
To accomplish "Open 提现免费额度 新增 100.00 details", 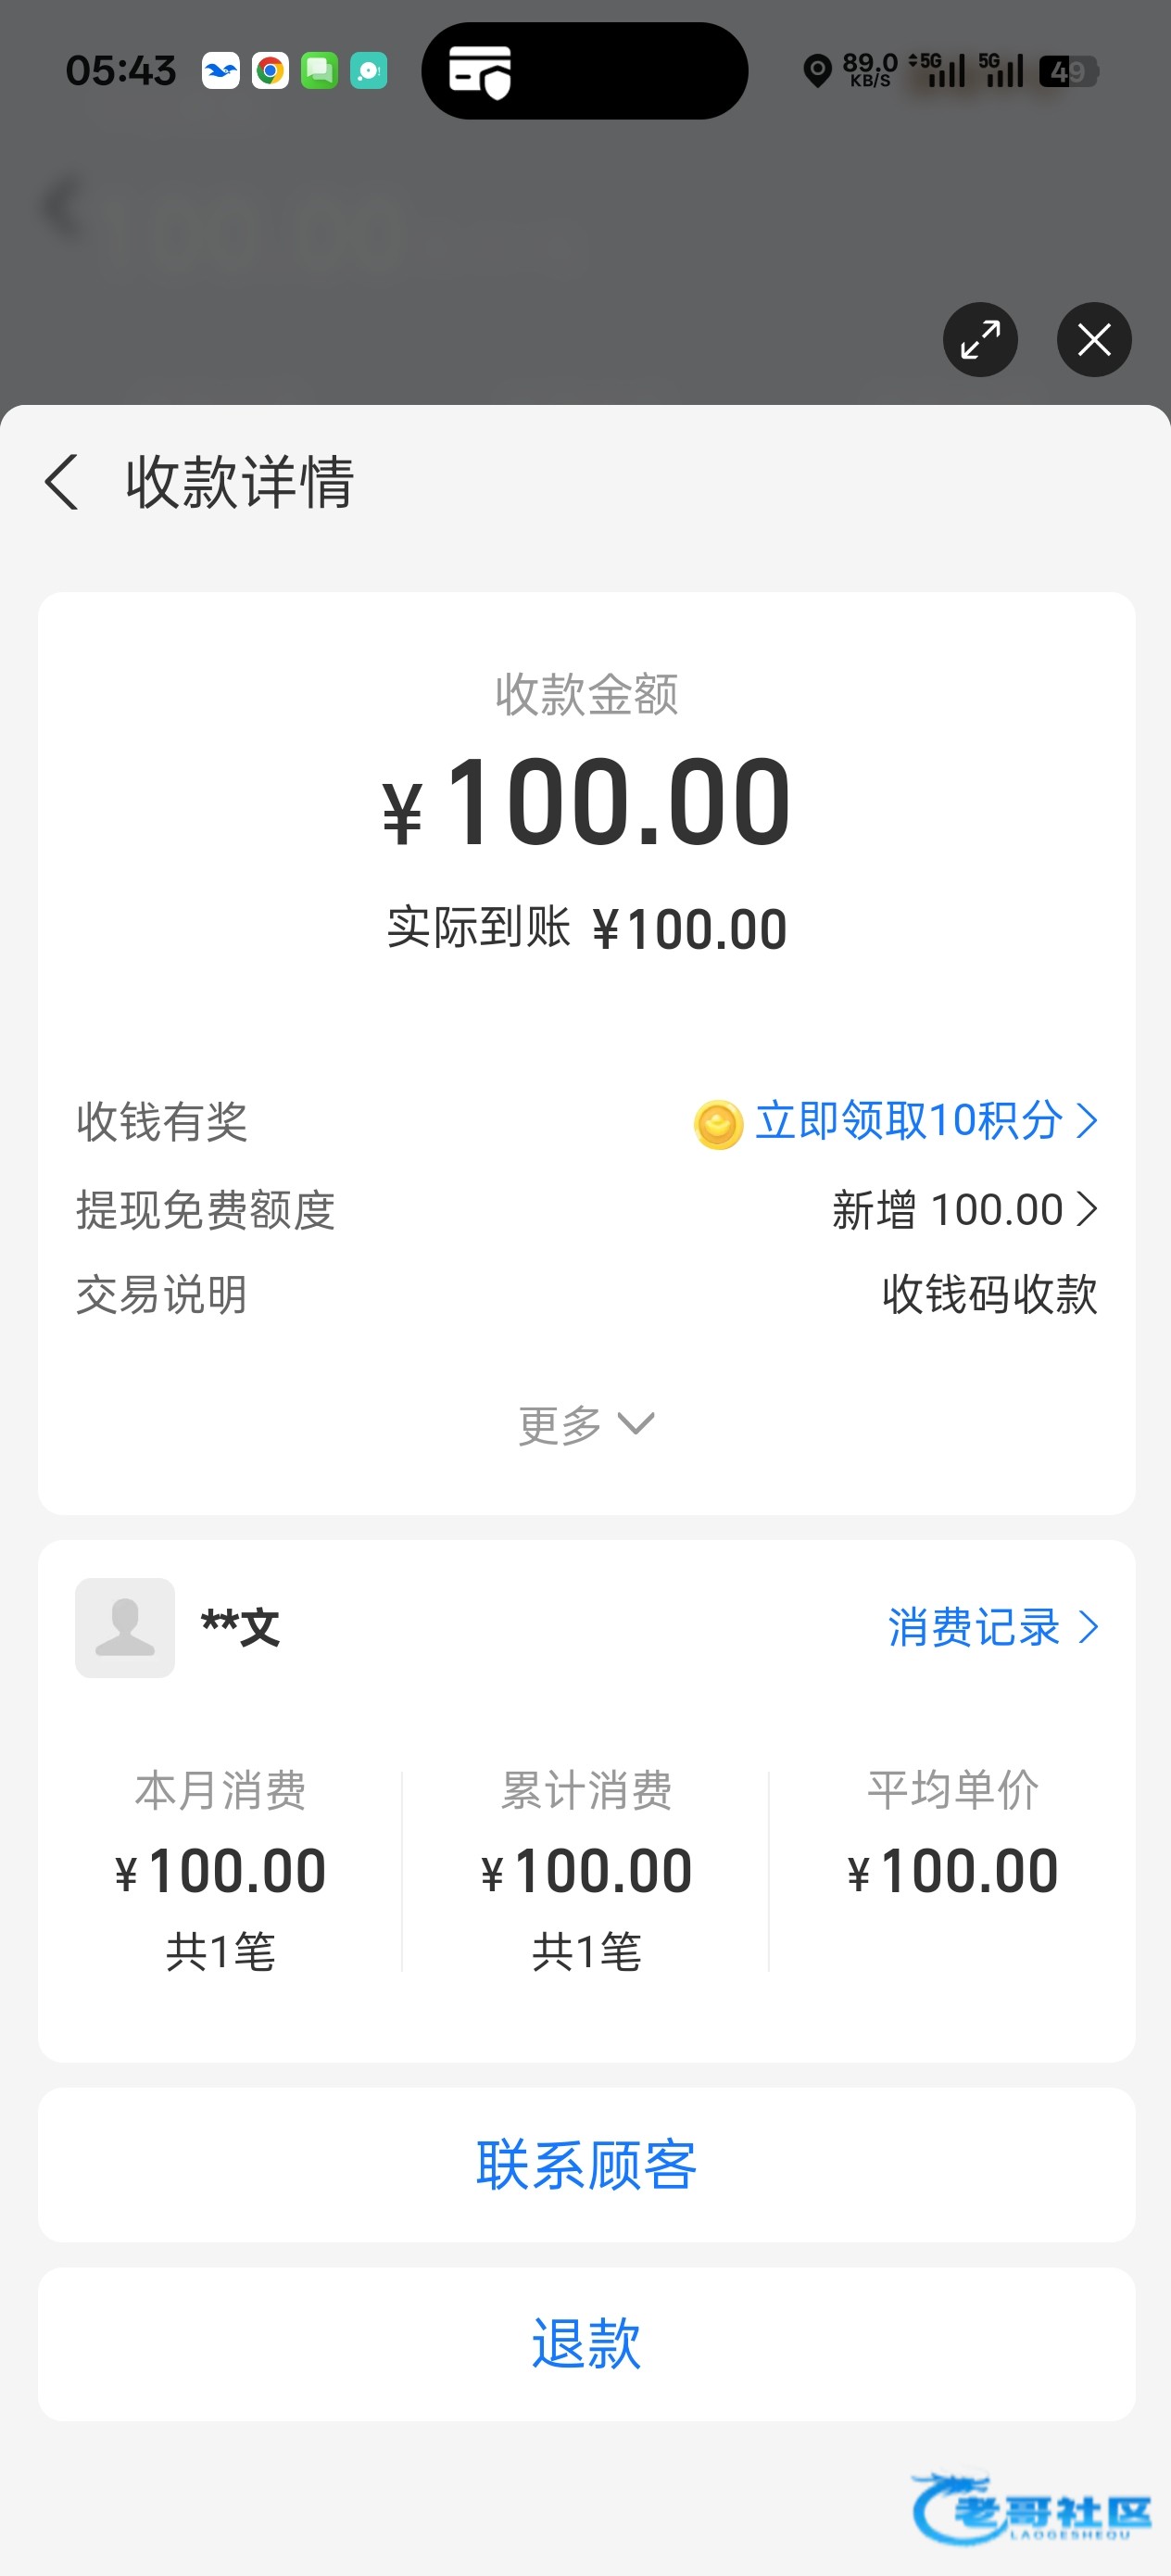I will tap(964, 1210).
